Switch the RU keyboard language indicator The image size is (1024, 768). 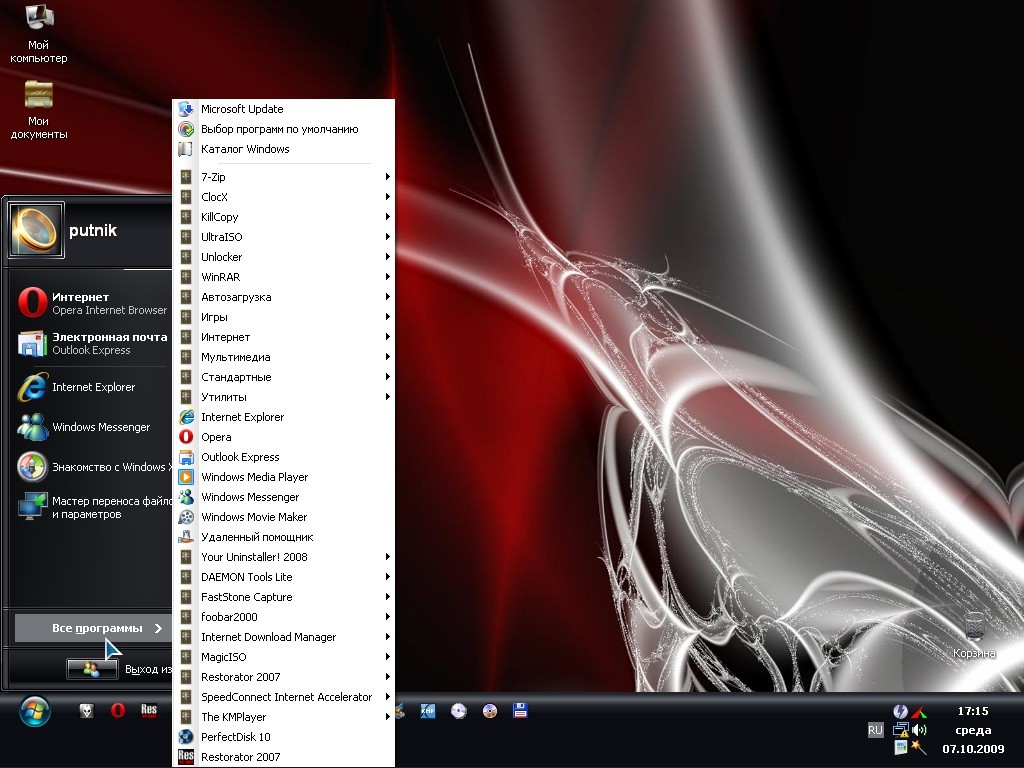[875, 730]
